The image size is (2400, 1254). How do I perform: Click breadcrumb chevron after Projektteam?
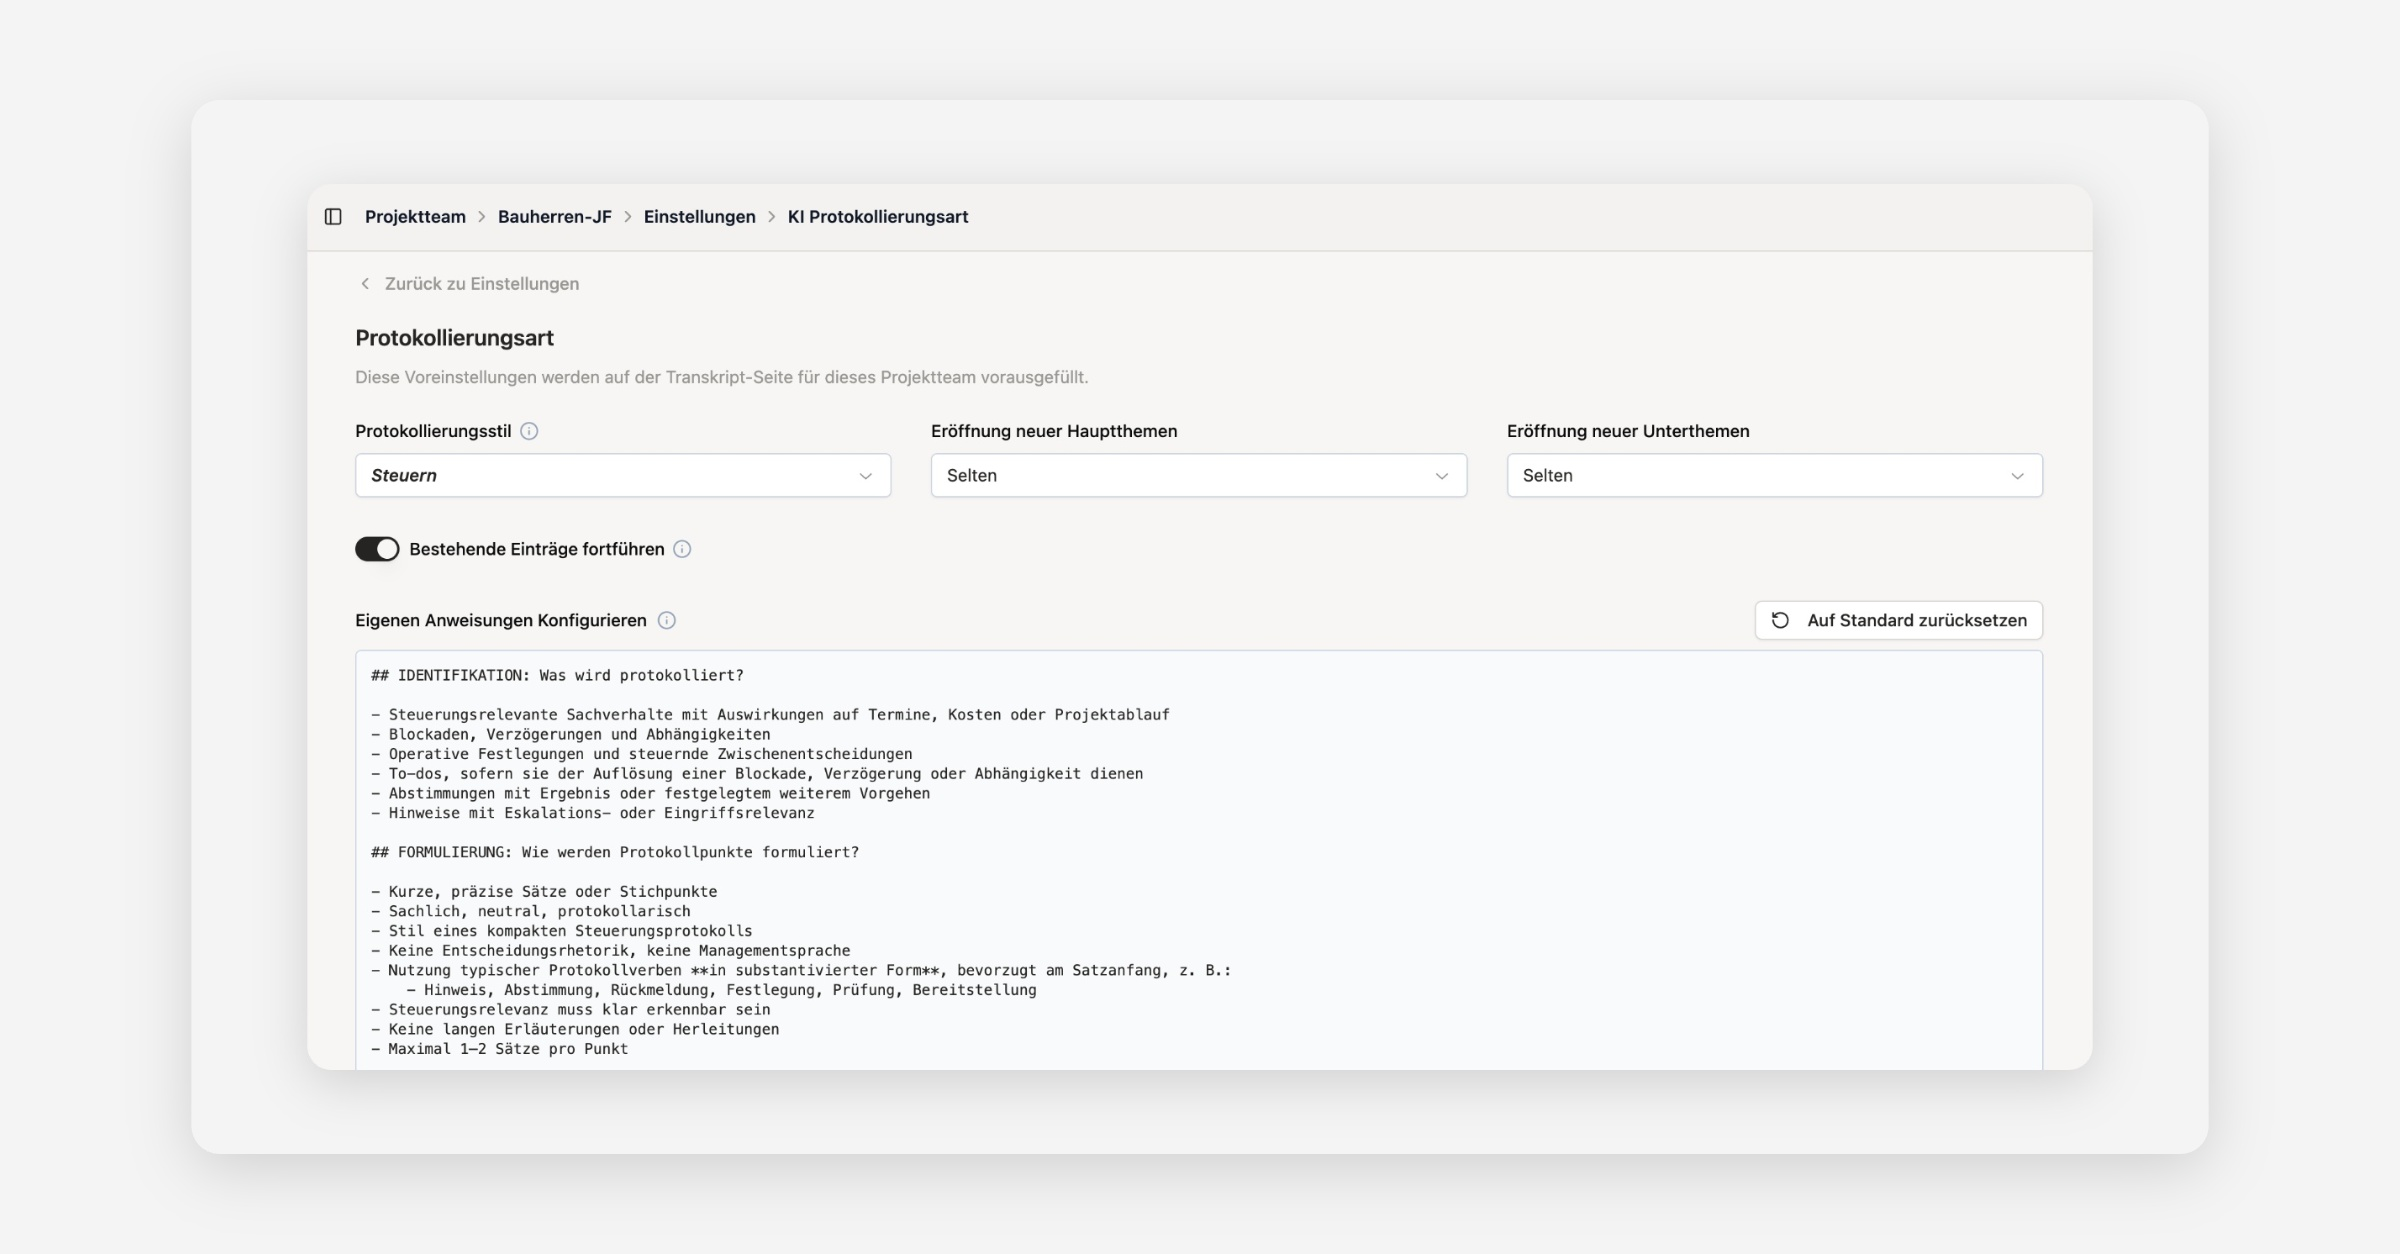pyautogui.click(x=482, y=217)
